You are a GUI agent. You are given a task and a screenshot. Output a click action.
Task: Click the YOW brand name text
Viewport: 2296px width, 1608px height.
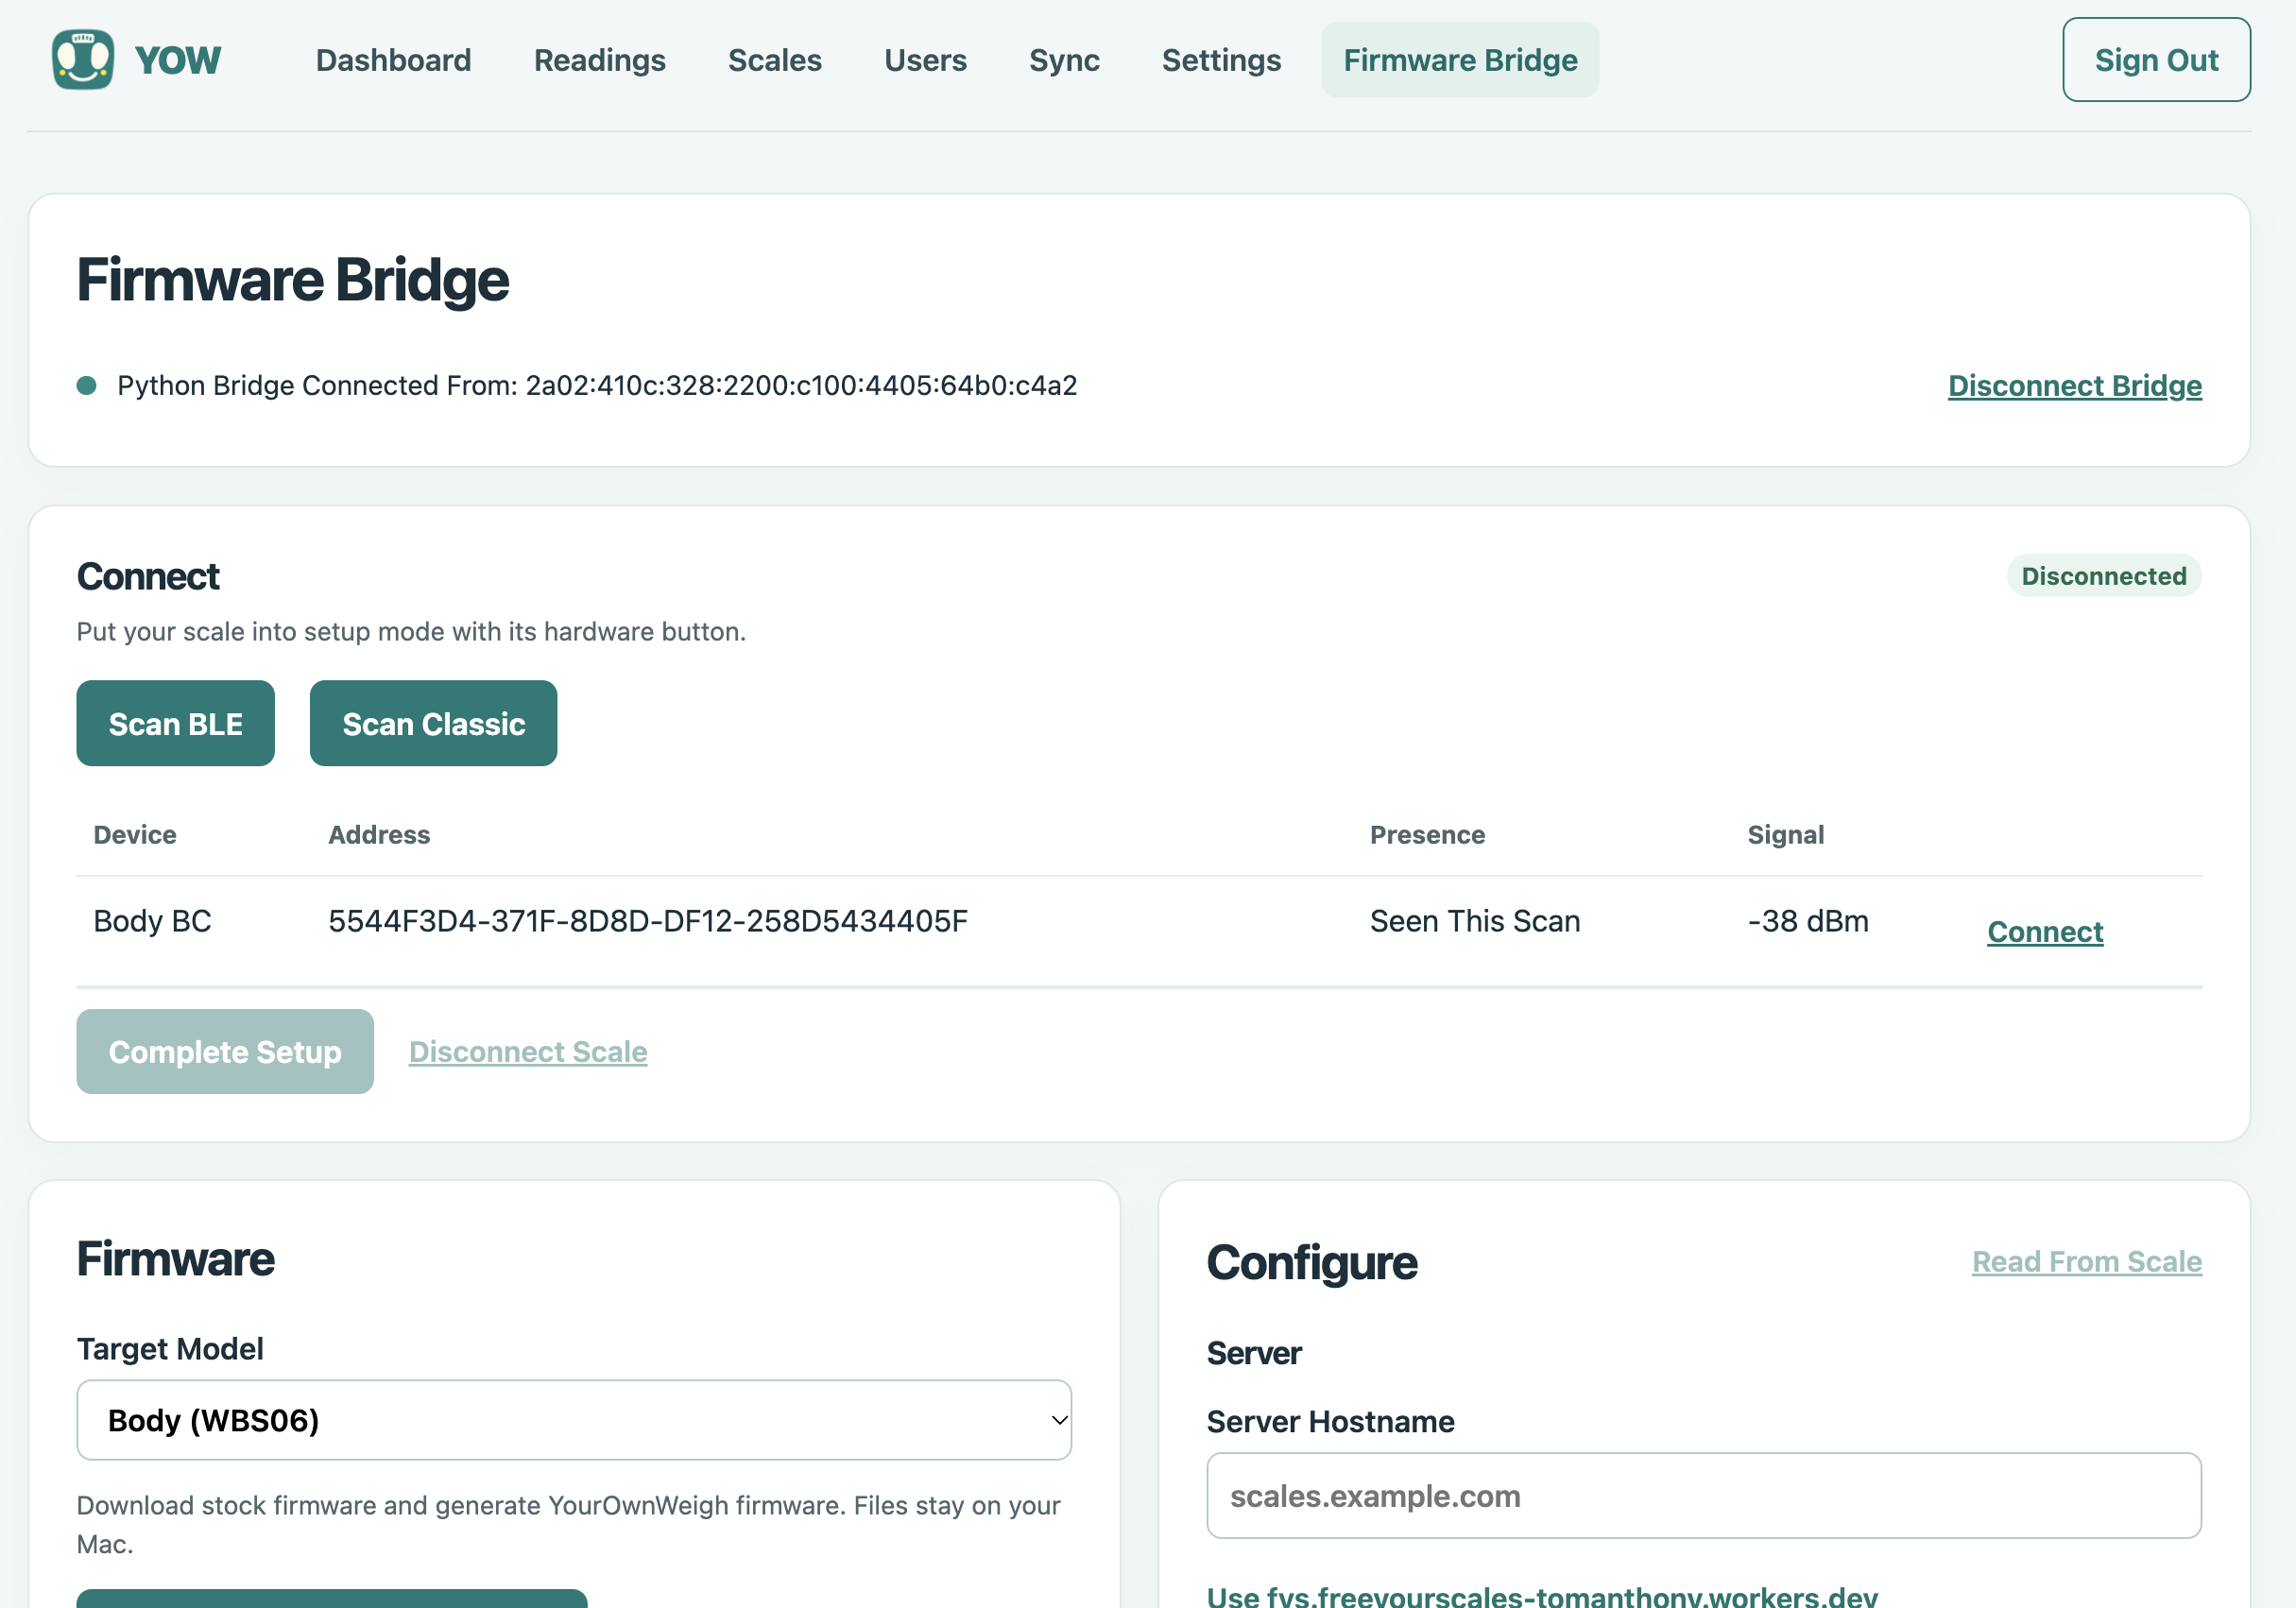pos(178,60)
